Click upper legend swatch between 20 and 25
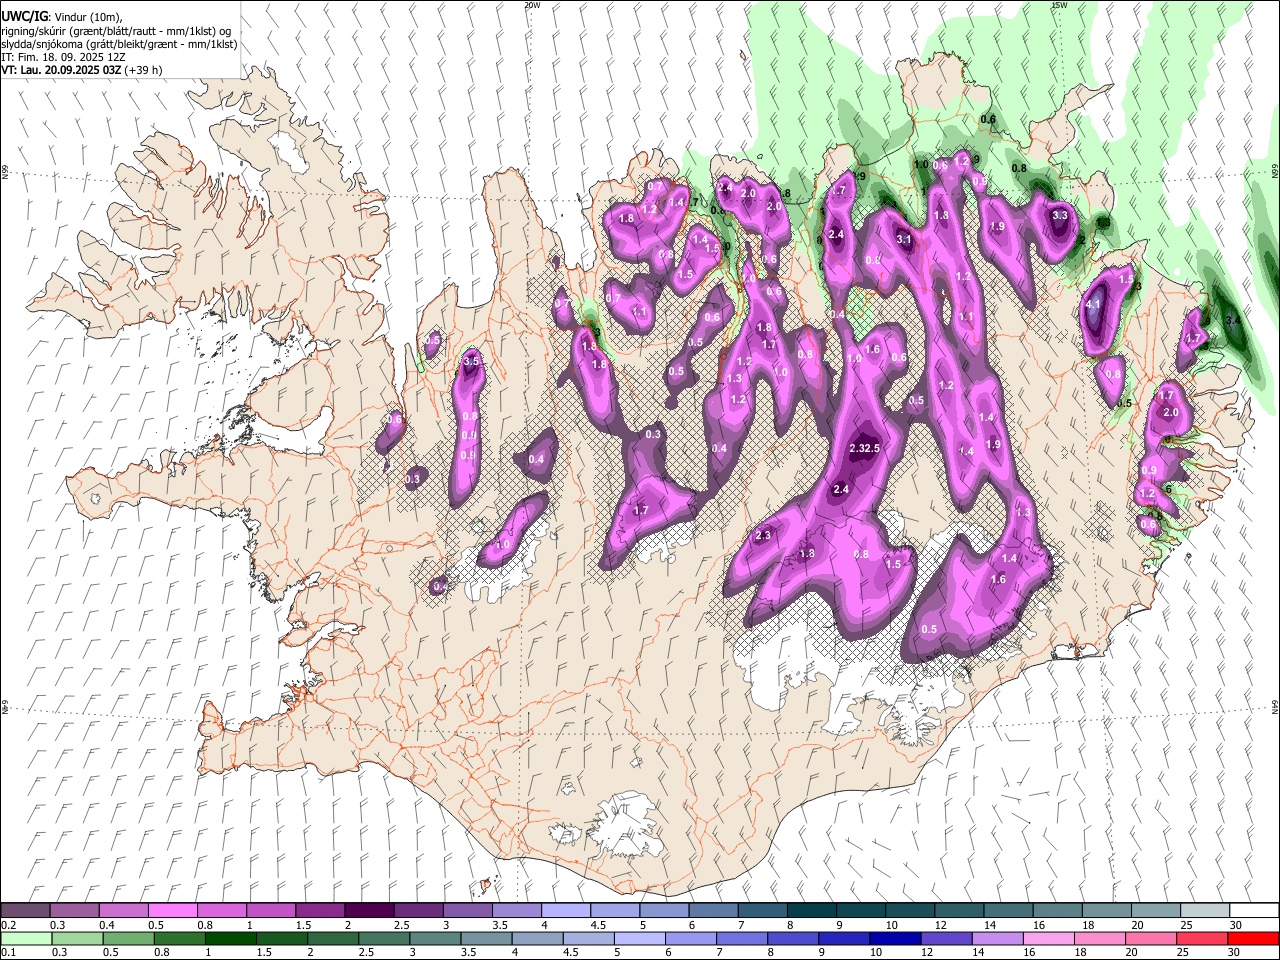The image size is (1280, 960). (x=1157, y=910)
